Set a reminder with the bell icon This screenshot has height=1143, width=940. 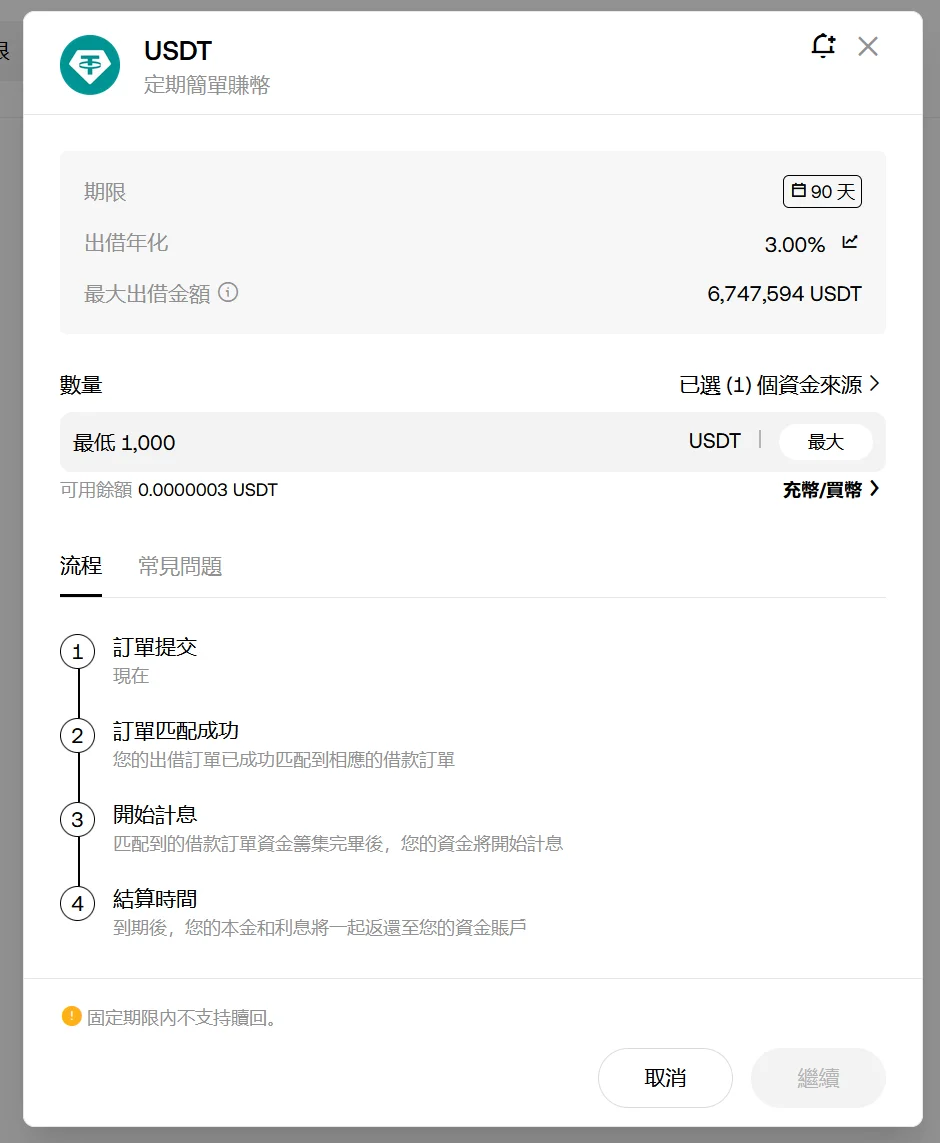[823, 46]
